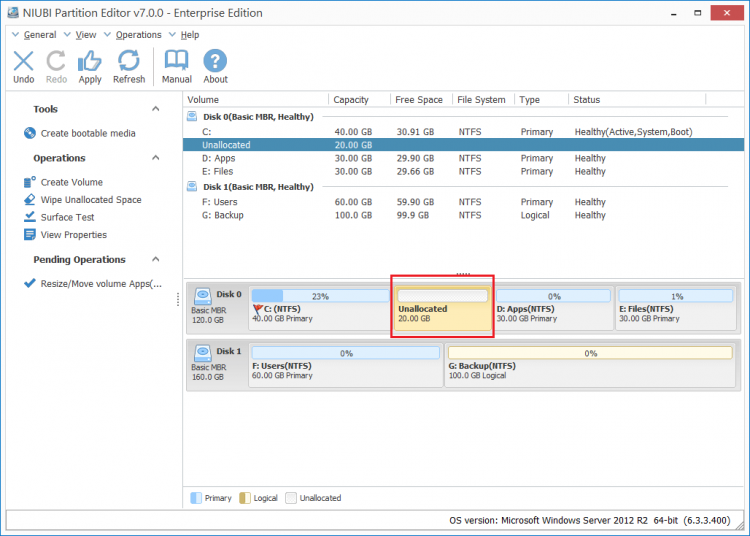
Task: Select the D: Apps partition block
Action: coord(553,309)
